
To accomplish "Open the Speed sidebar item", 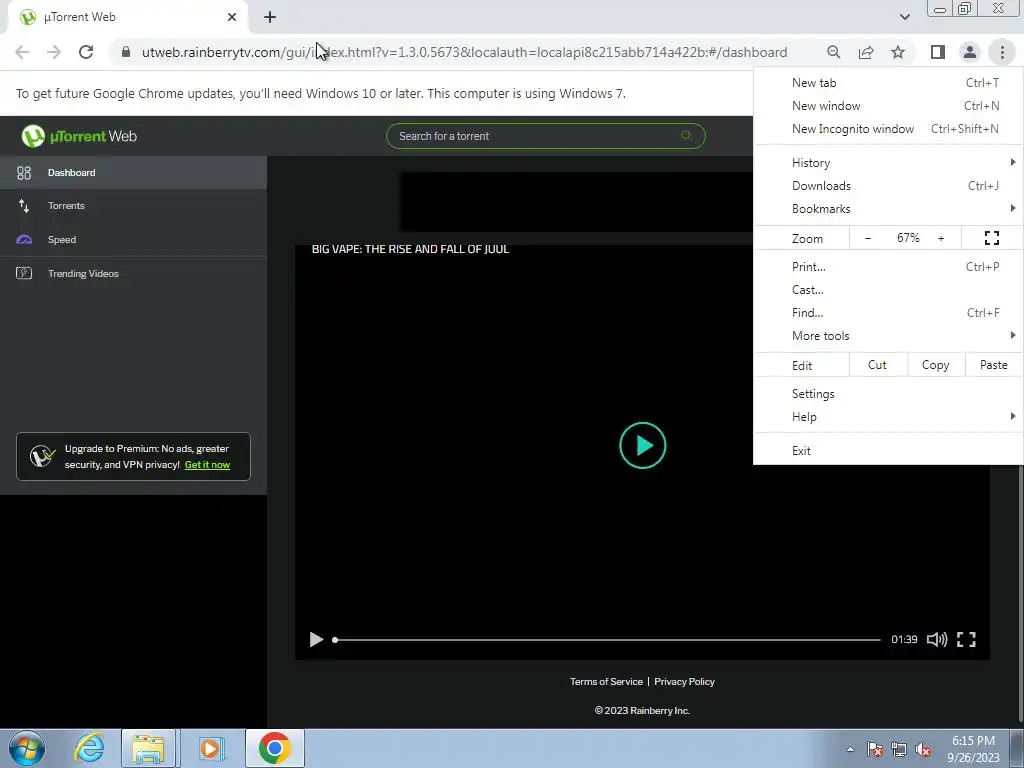I will [x=133, y=240].
